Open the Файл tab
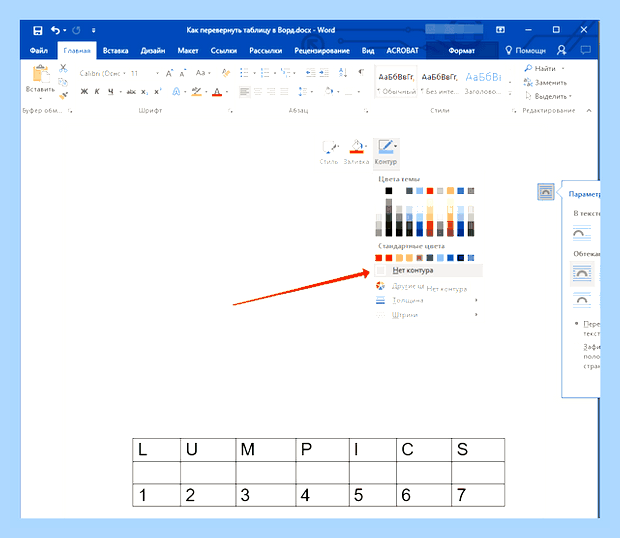 [x=39, y=51]
